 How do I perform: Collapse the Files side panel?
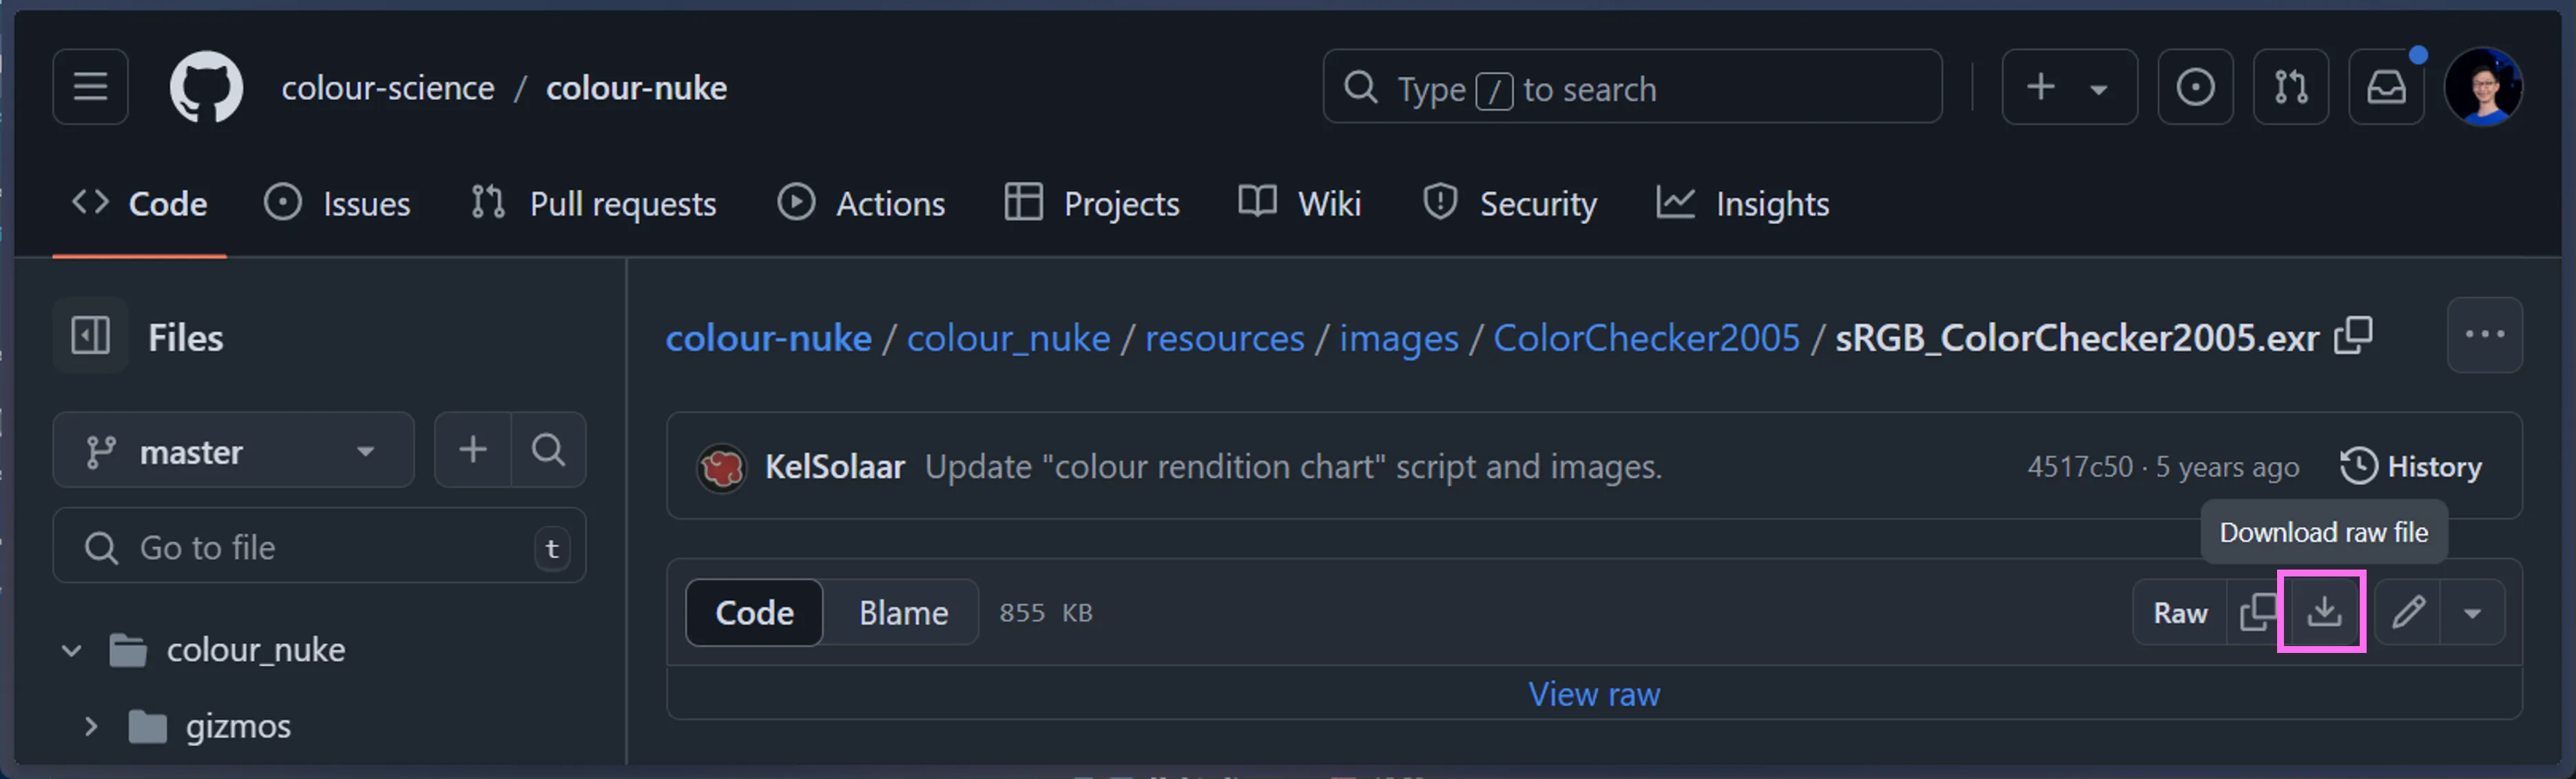(90, 336)
